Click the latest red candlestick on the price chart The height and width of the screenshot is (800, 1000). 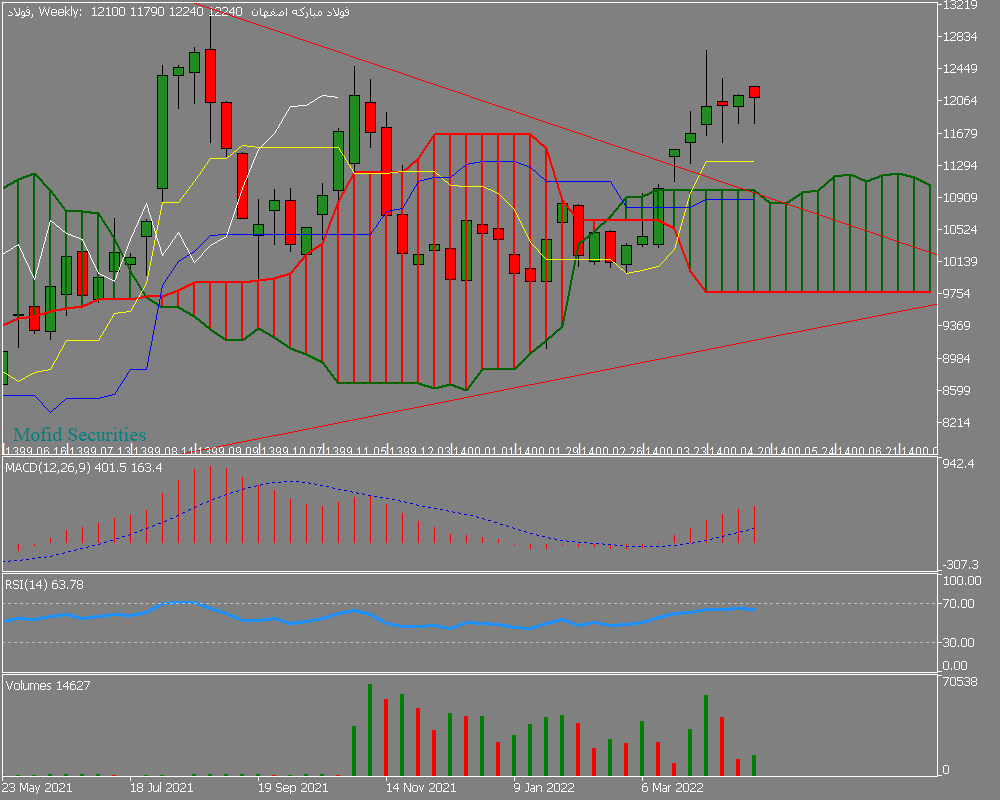[x=754, y=92]
